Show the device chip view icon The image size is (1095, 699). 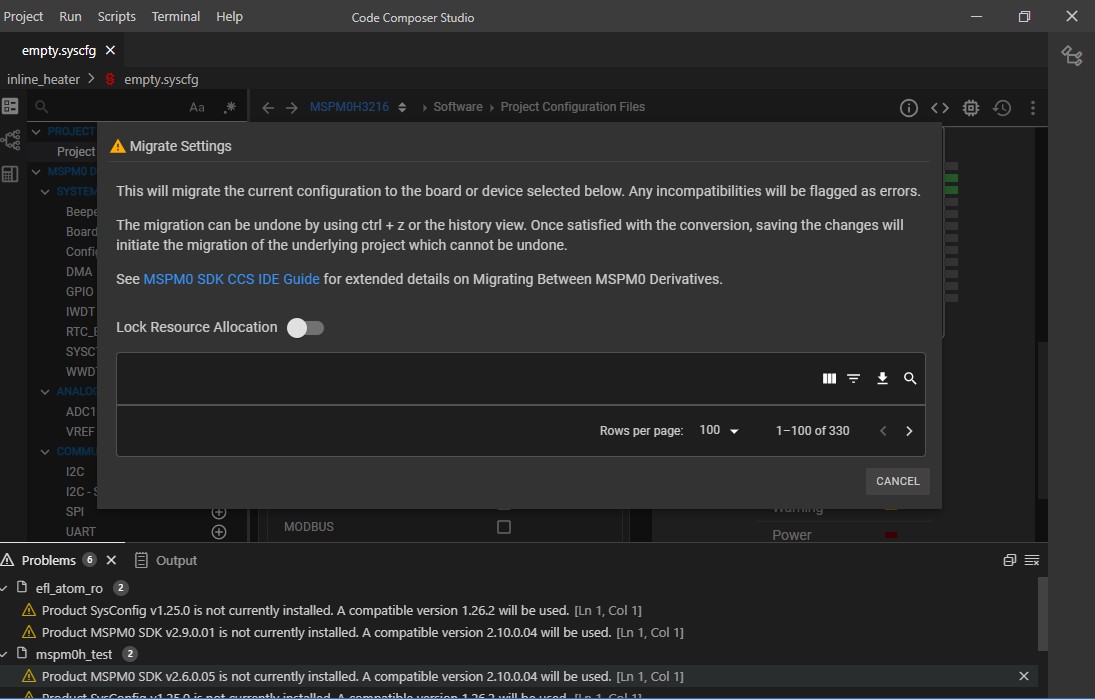point(971,108)
